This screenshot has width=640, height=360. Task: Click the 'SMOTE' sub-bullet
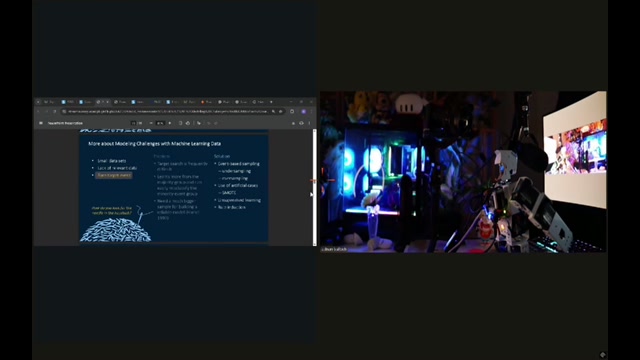[229, 193]
